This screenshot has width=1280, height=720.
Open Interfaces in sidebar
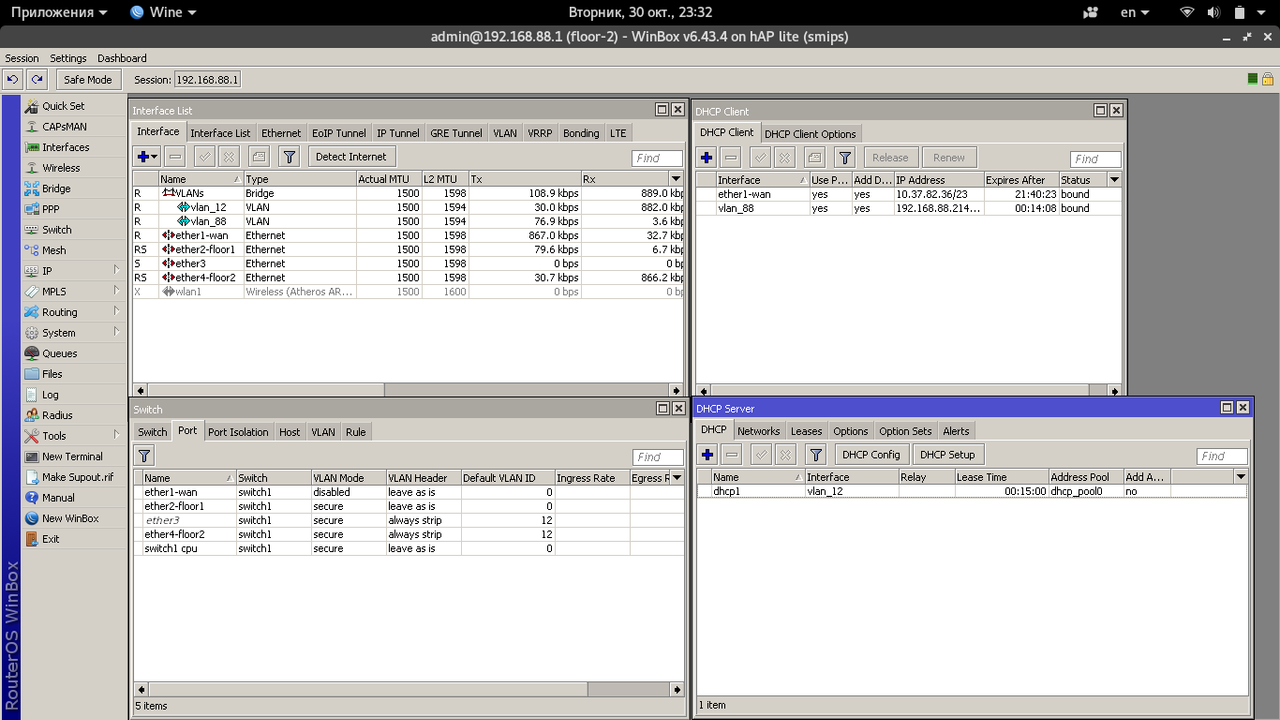tap(65, 147)
